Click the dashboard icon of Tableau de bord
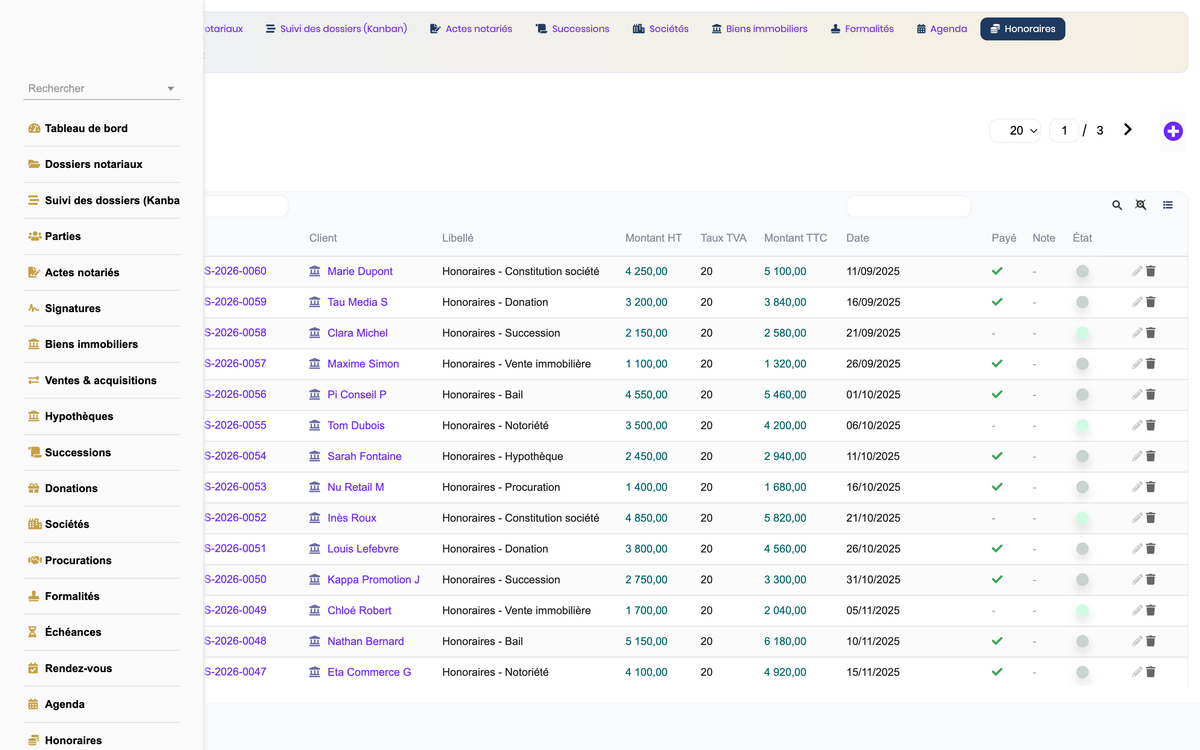This screenshot has width=1200, height=750. tap(34, 128)
